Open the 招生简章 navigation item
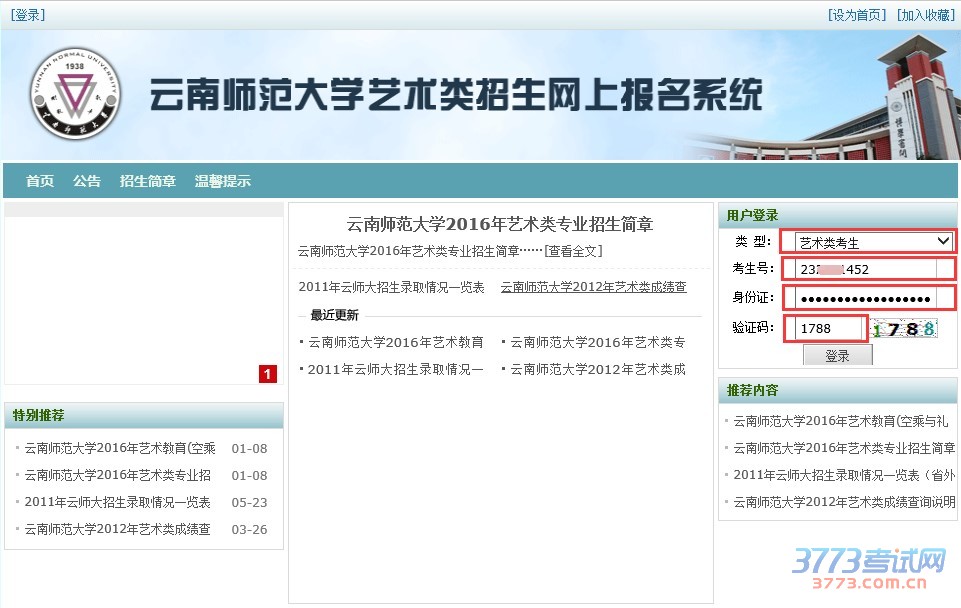 [148, 181]
